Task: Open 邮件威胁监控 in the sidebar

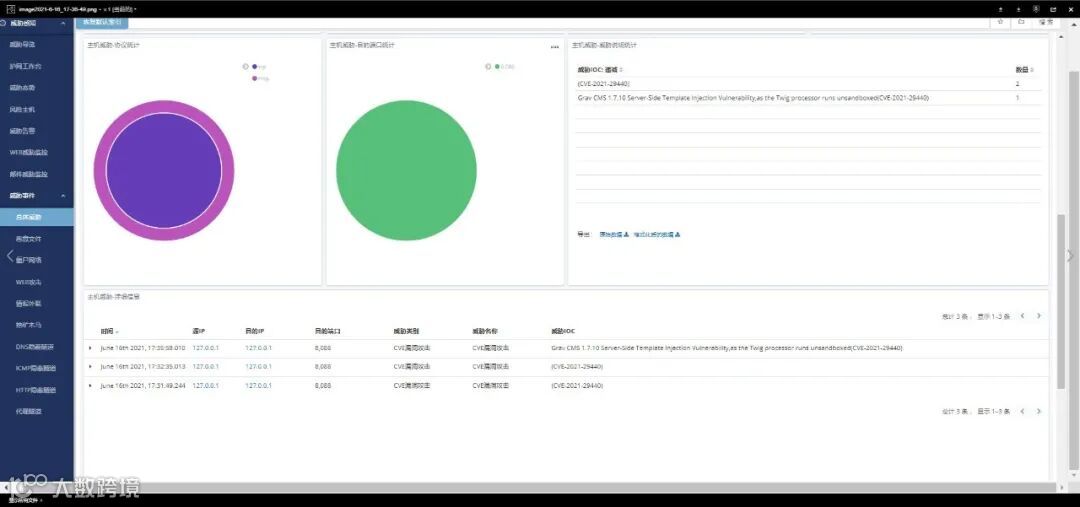Action: (x=29, y=174)
